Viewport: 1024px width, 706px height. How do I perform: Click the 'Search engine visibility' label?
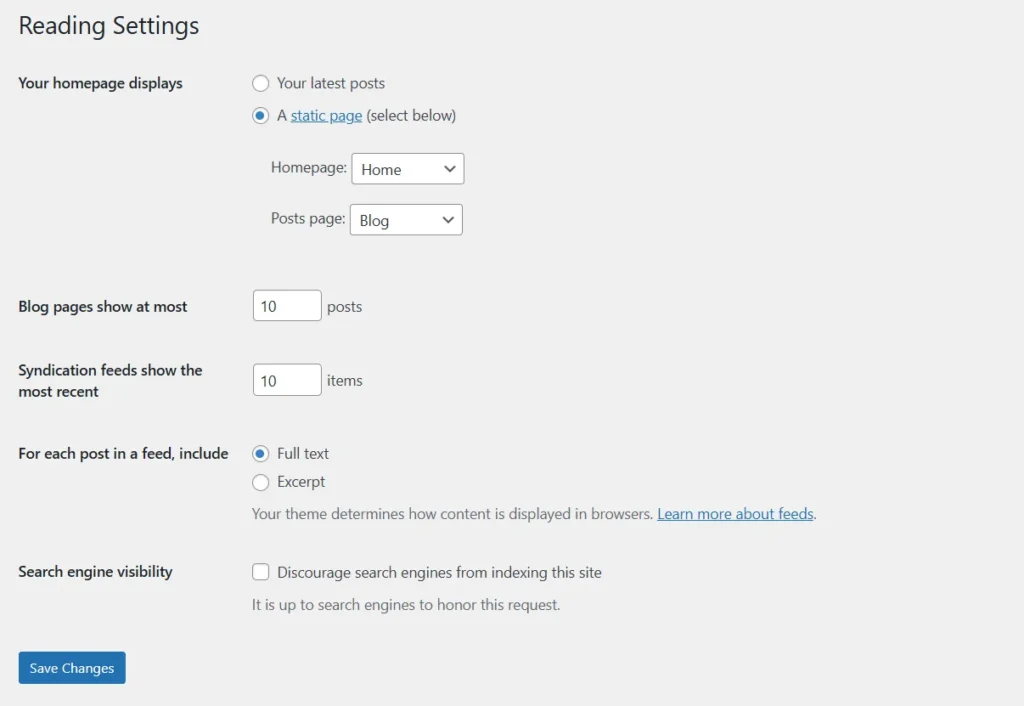(x=94, y=571)
